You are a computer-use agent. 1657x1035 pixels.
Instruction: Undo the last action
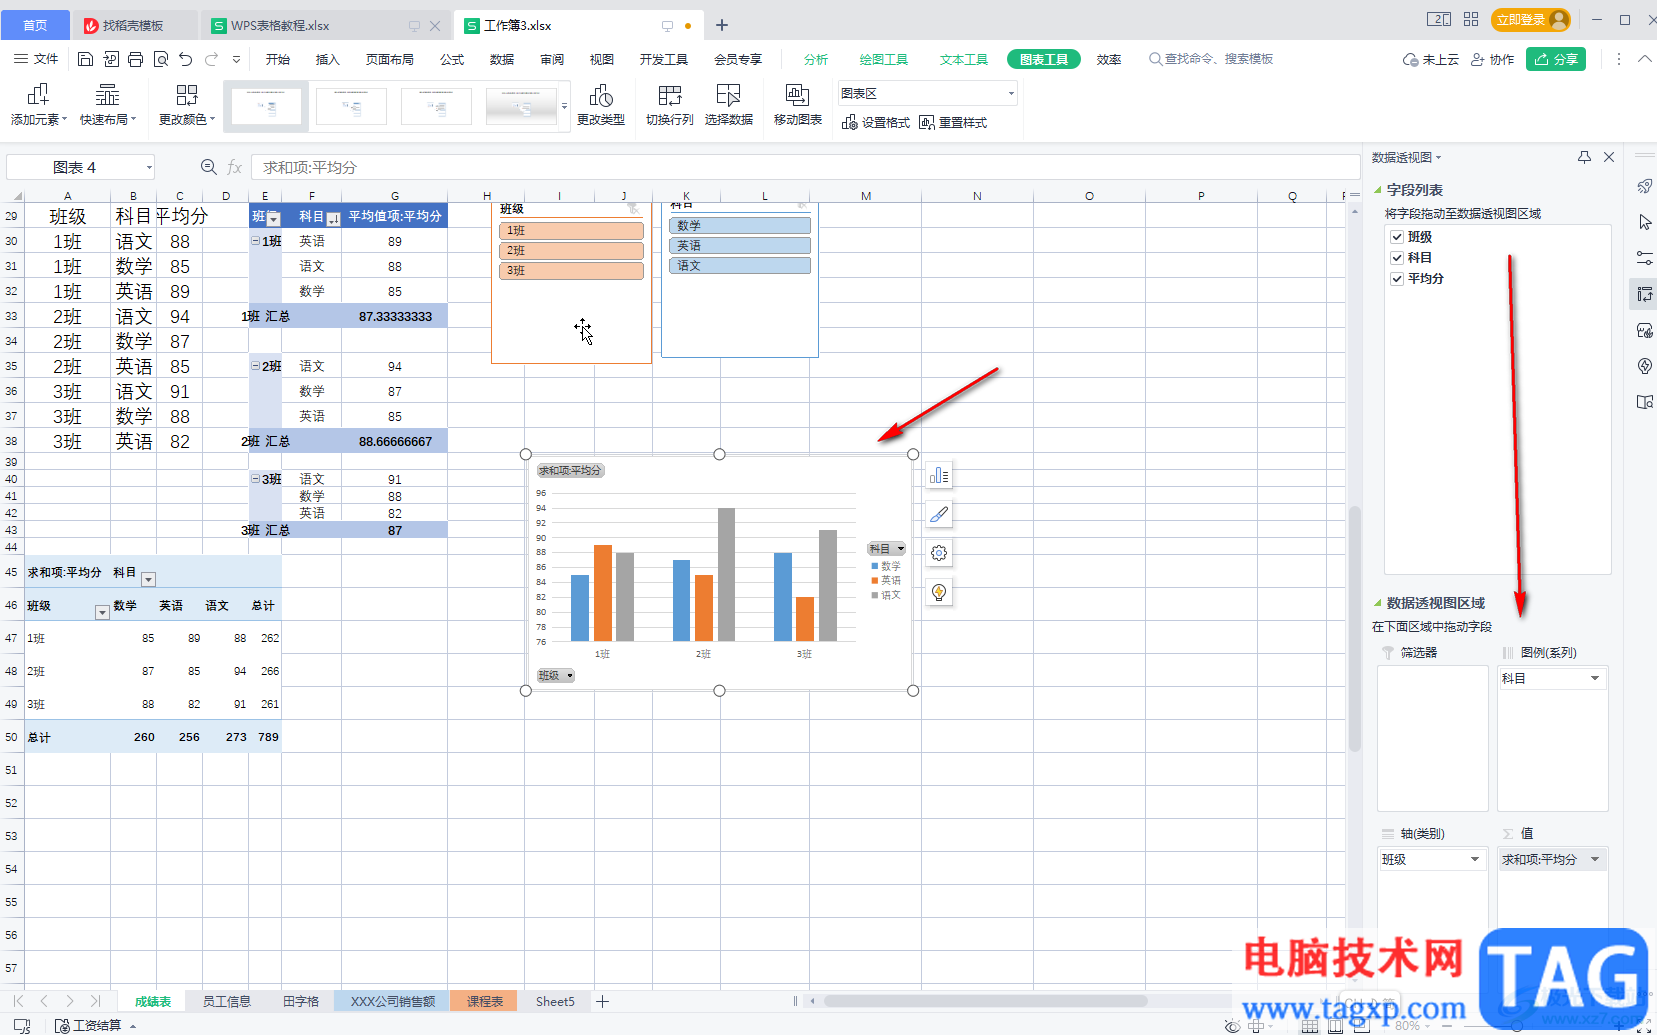point(186,59)
